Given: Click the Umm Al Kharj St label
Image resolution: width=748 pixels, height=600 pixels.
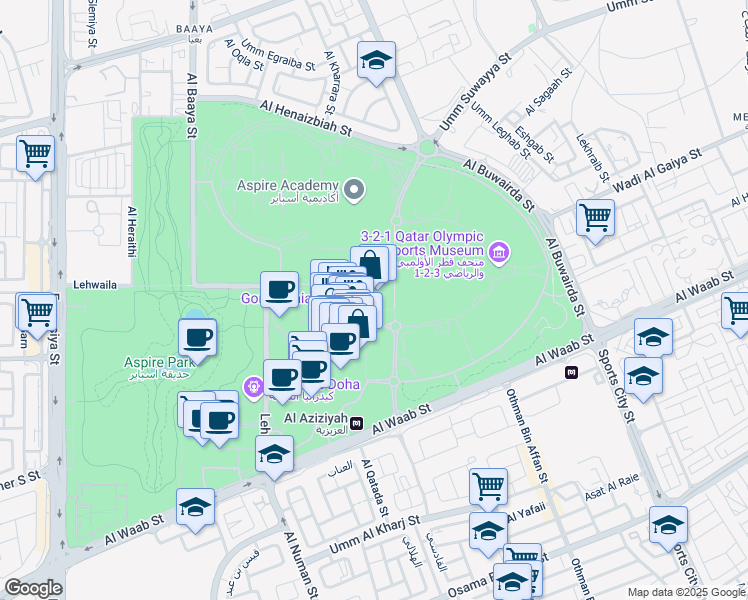Looking at the screenshot, I should (x=374, y=535).
